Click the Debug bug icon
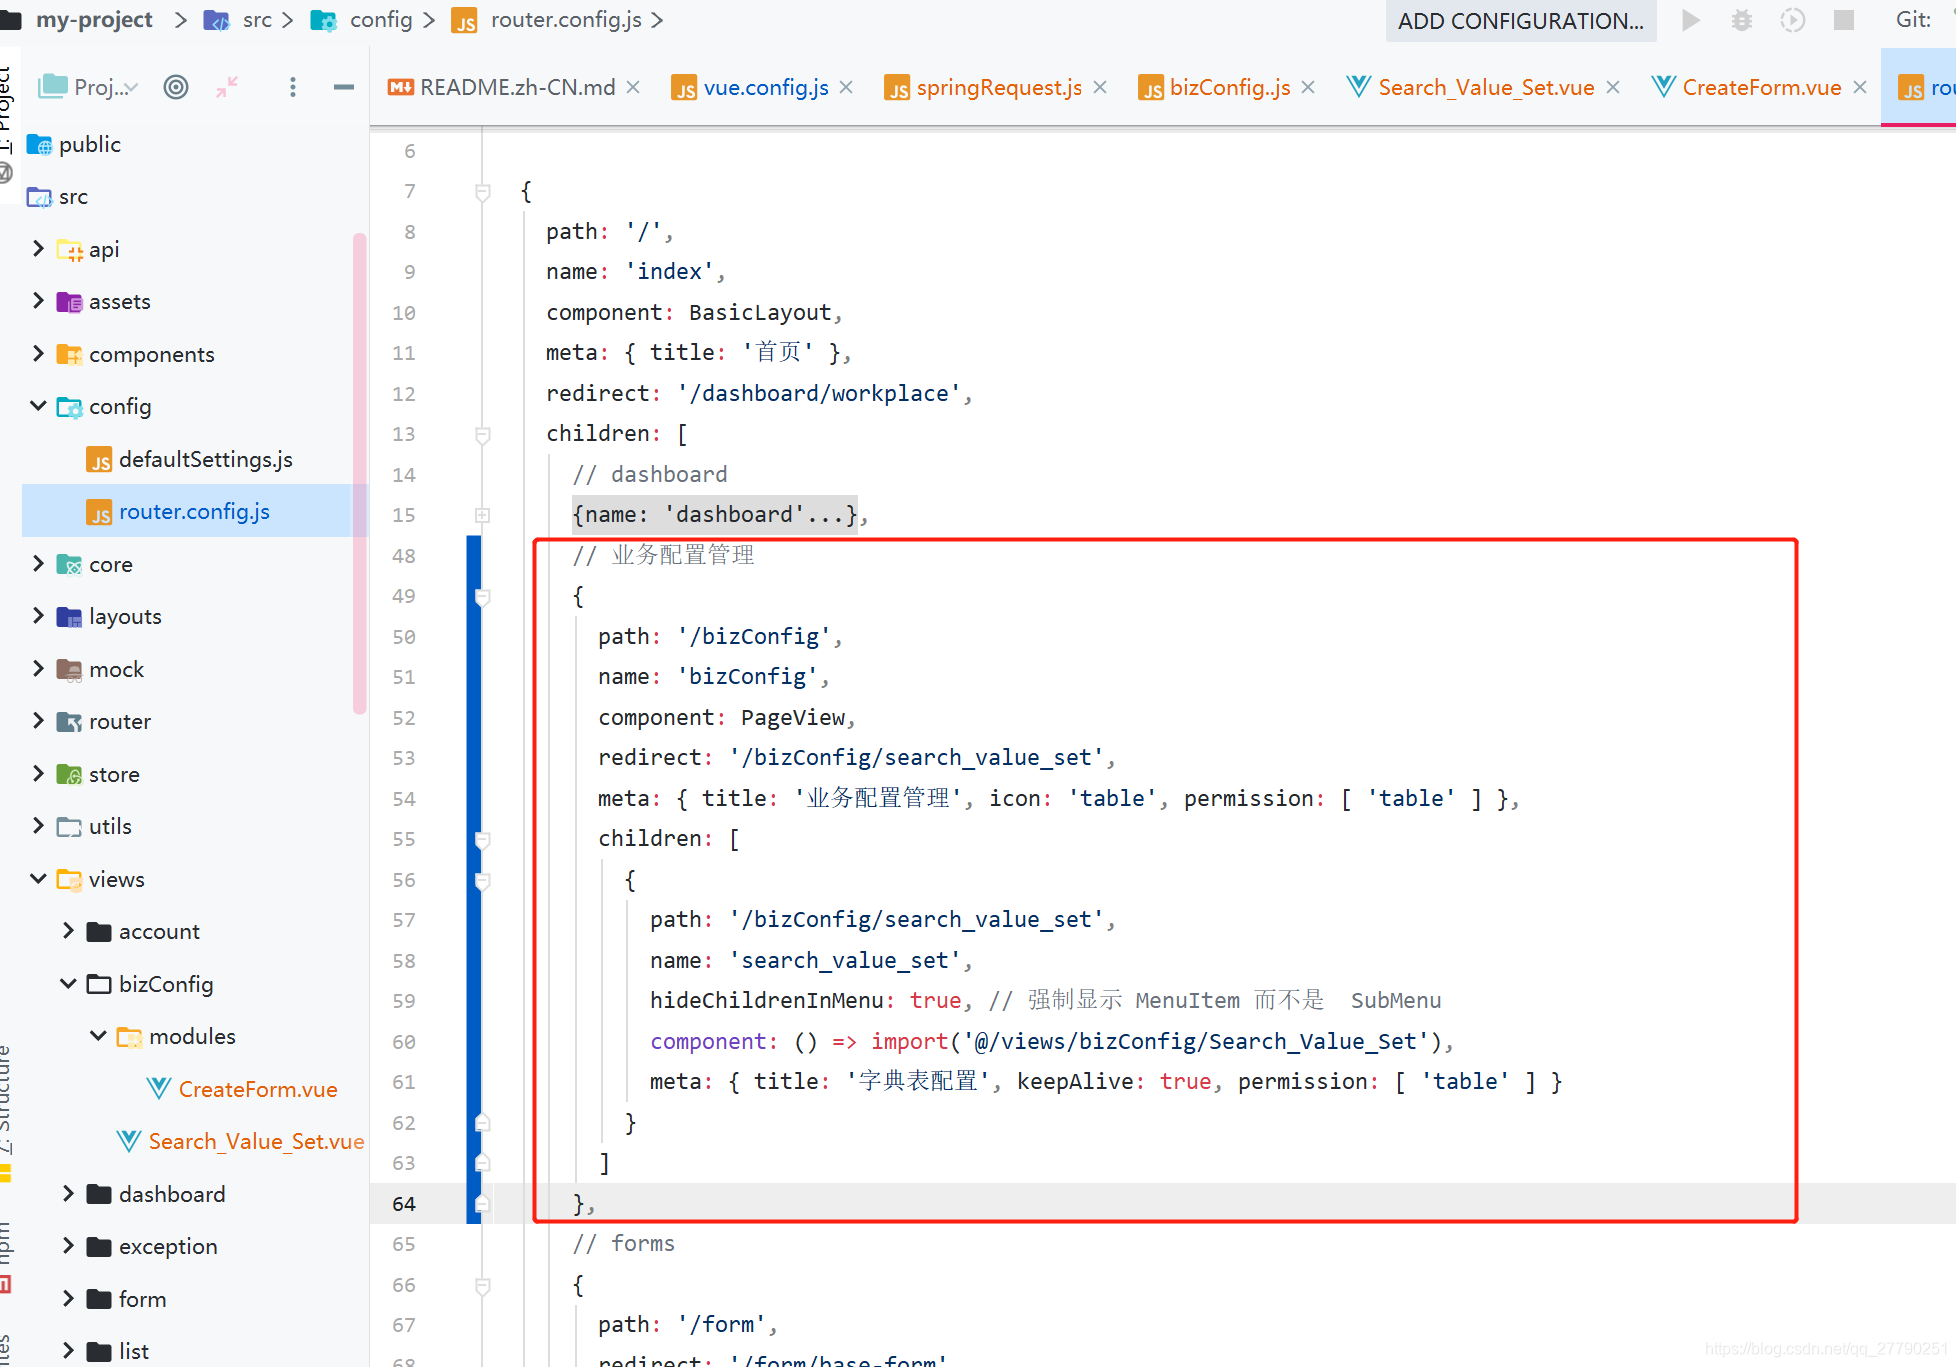The image size is (1956, 1367). click(x=1741, y=20)
